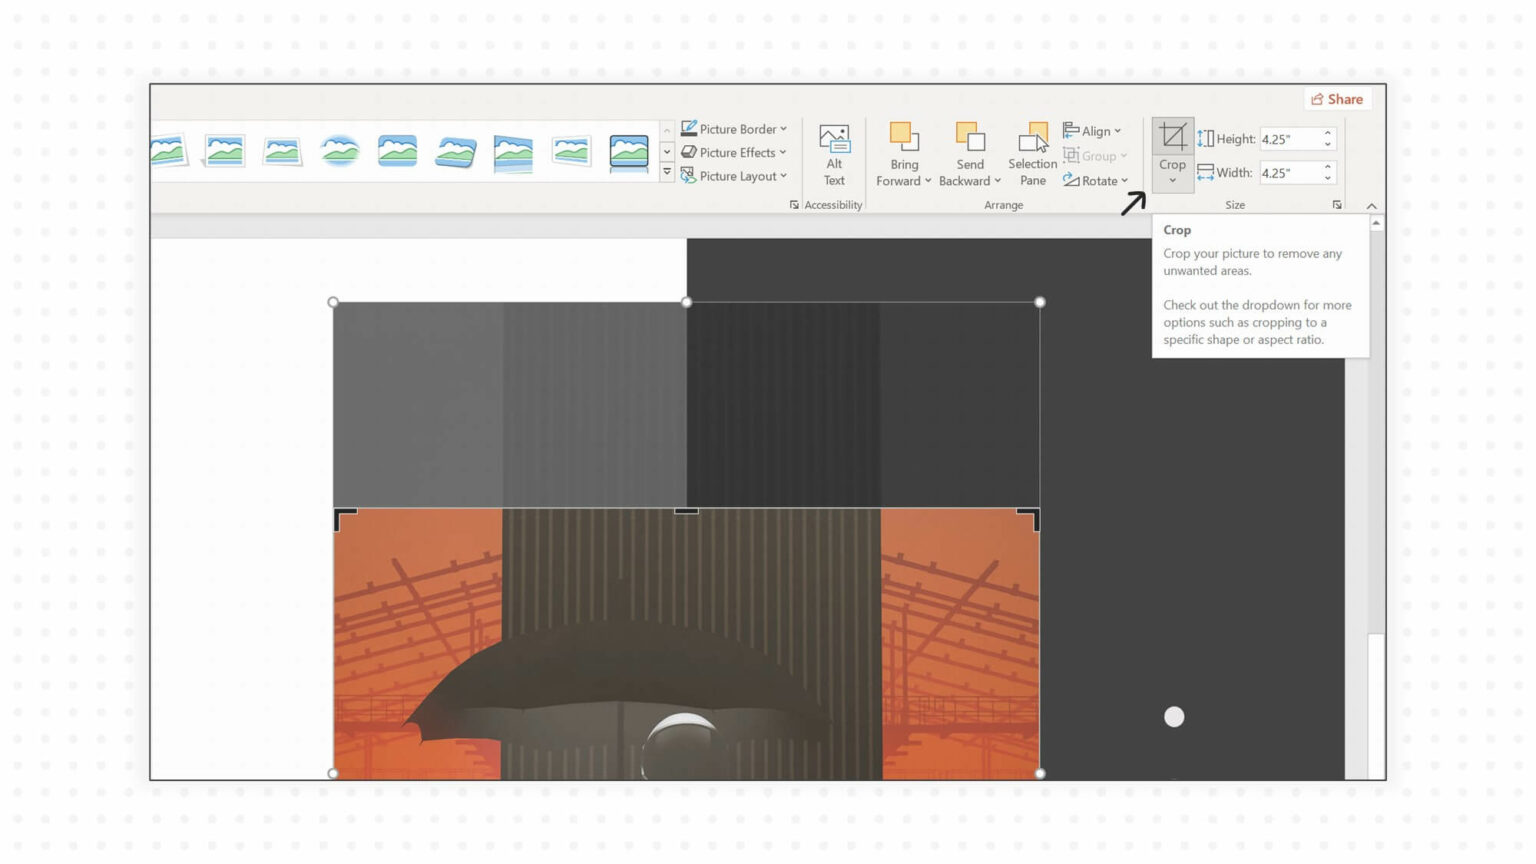Collapse the ribbon with the chevron
This screenshot has height=864, width=1536.
1371,205
